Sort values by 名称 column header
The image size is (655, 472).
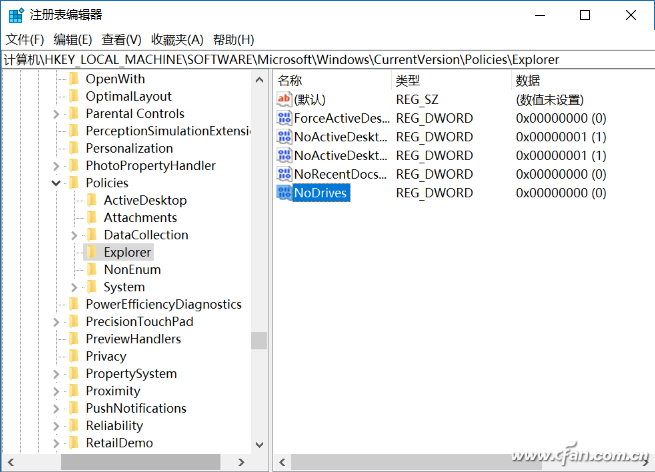[x=333, y=80]
